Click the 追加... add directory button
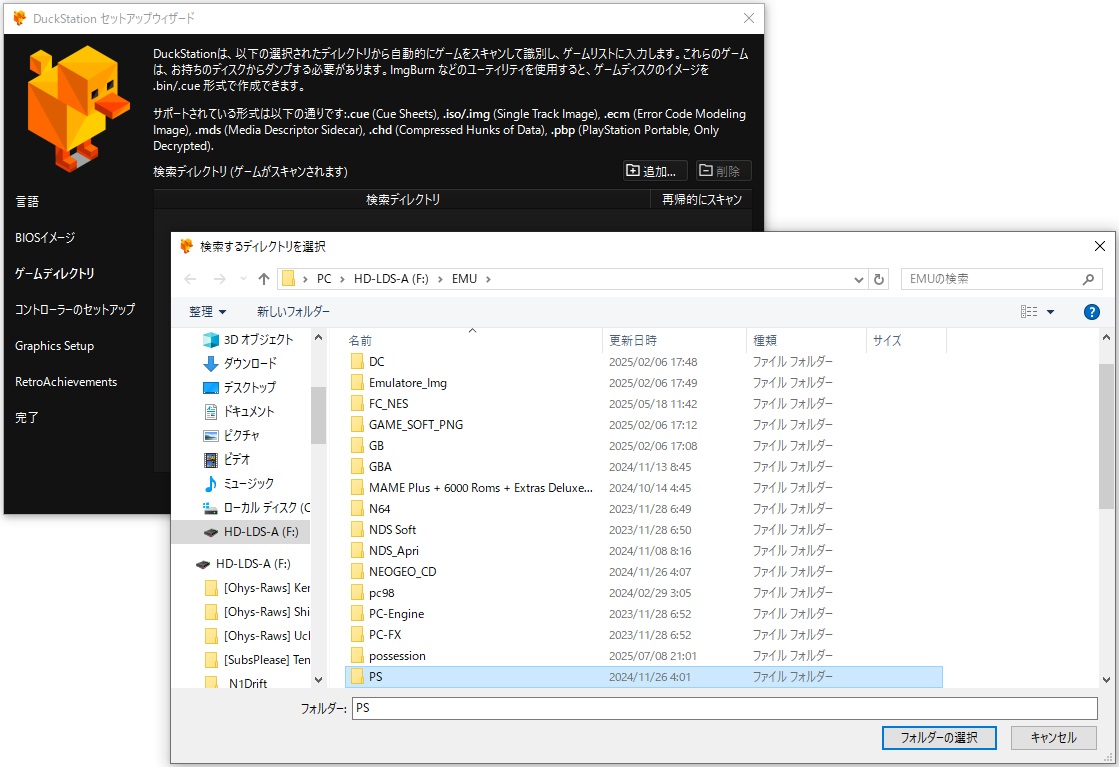The image size is (1119, 767). pyautogui.click(x=654, y=171)
